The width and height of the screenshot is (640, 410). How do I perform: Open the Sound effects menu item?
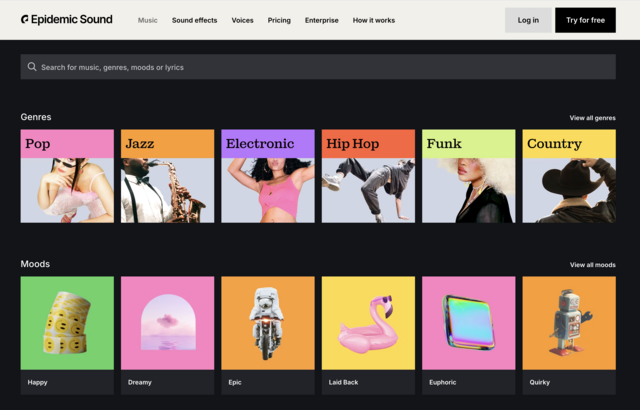pos(194,20)
